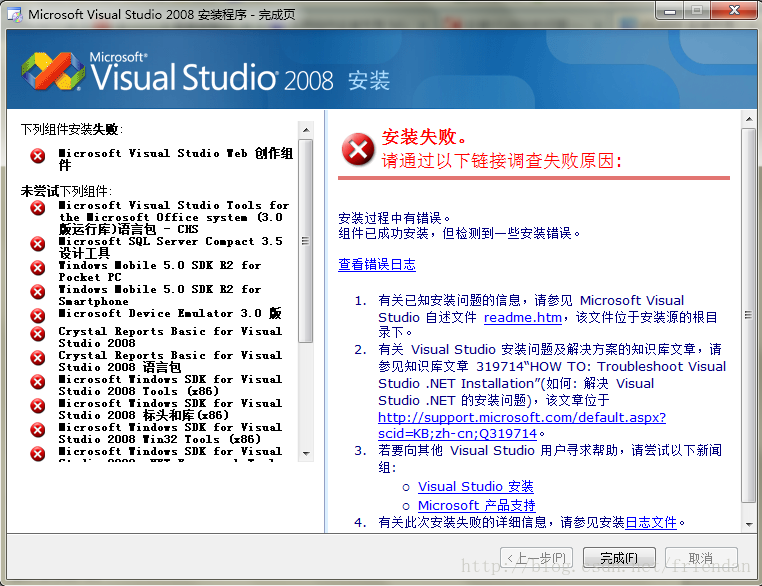Image resolution: width=762 pixels, height=586 pixels.
Task: Click error icon beside Windows SDK Win32 Tools (x86)
Action: (37, 430)
